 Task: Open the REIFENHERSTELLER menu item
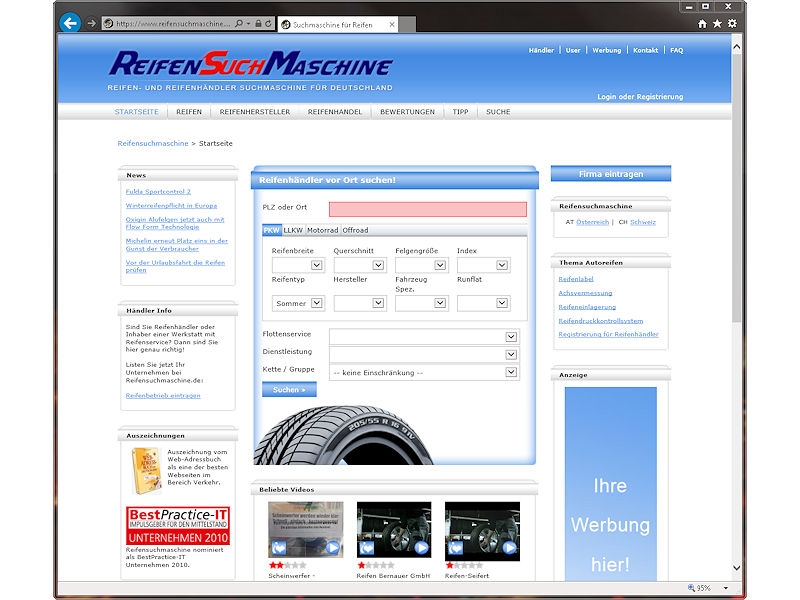(255, 112)
